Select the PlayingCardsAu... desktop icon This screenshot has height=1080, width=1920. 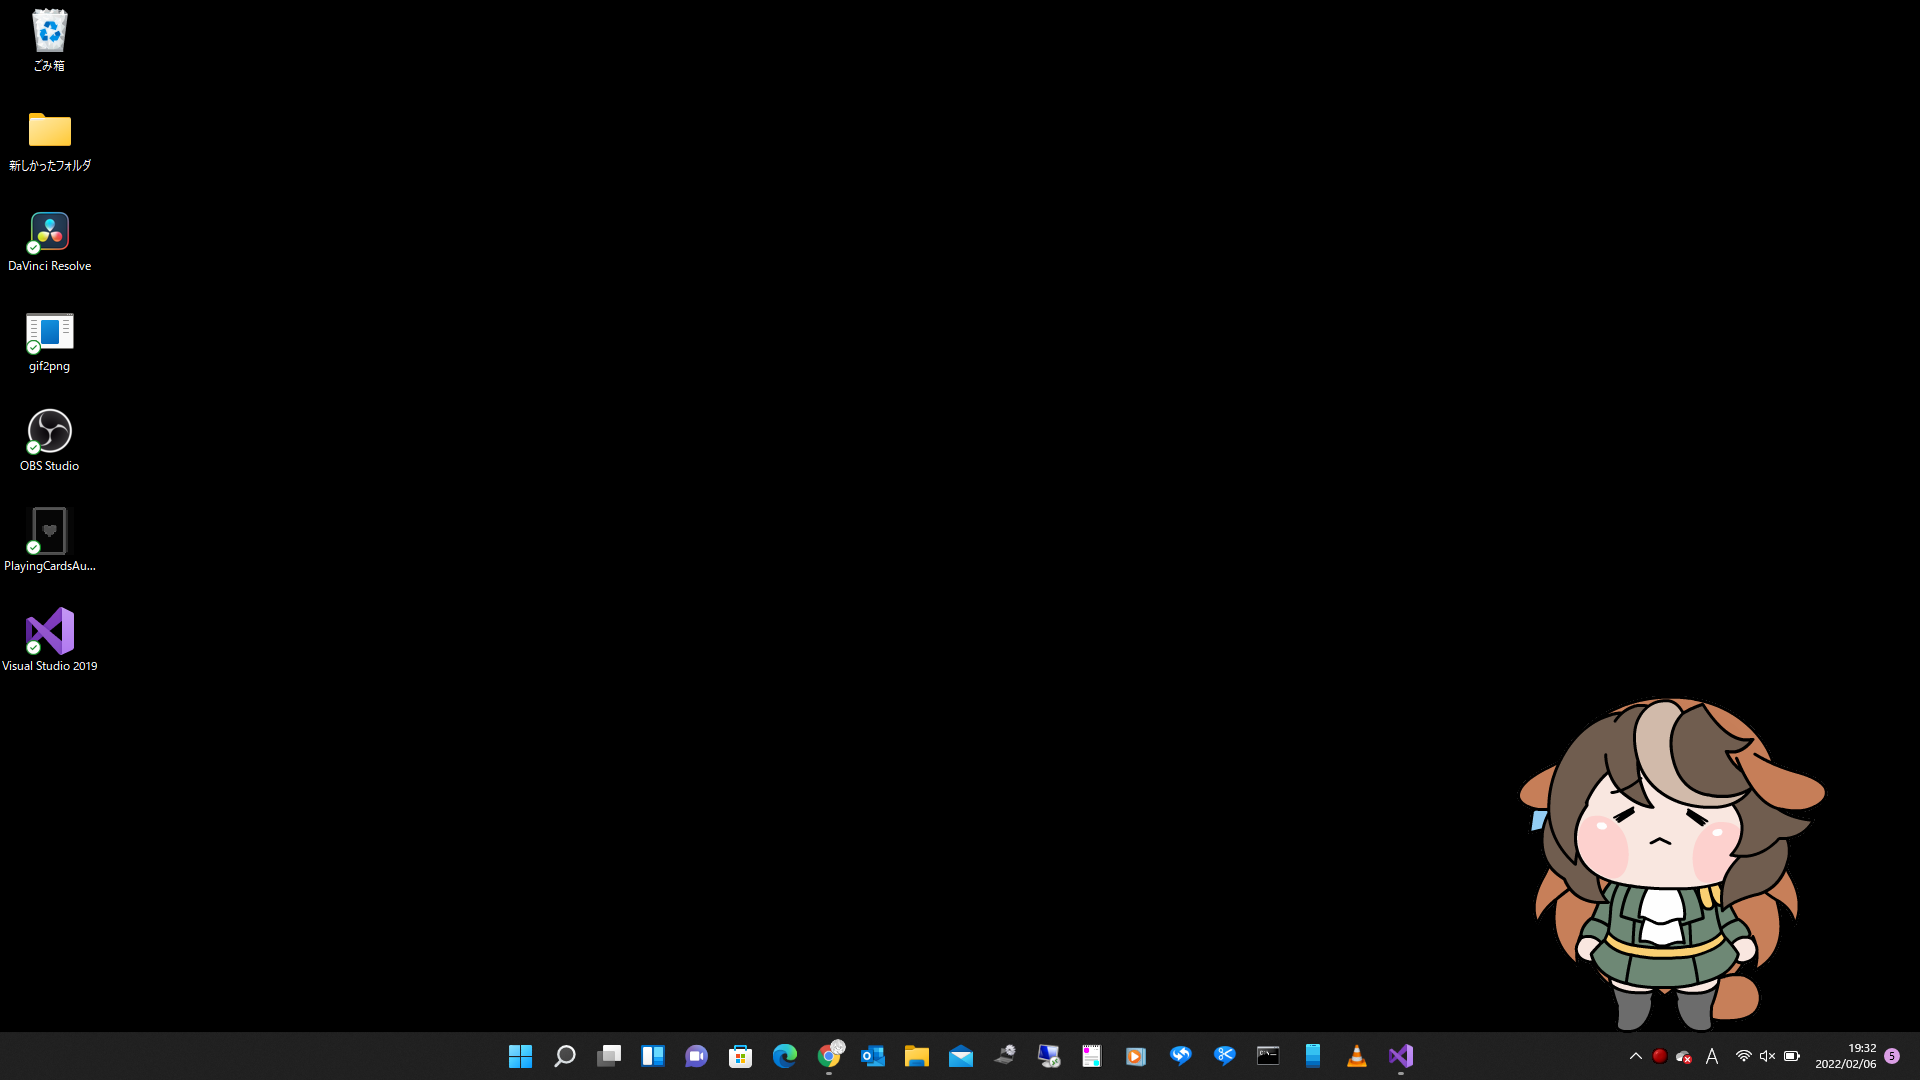[x=49, y=541]
